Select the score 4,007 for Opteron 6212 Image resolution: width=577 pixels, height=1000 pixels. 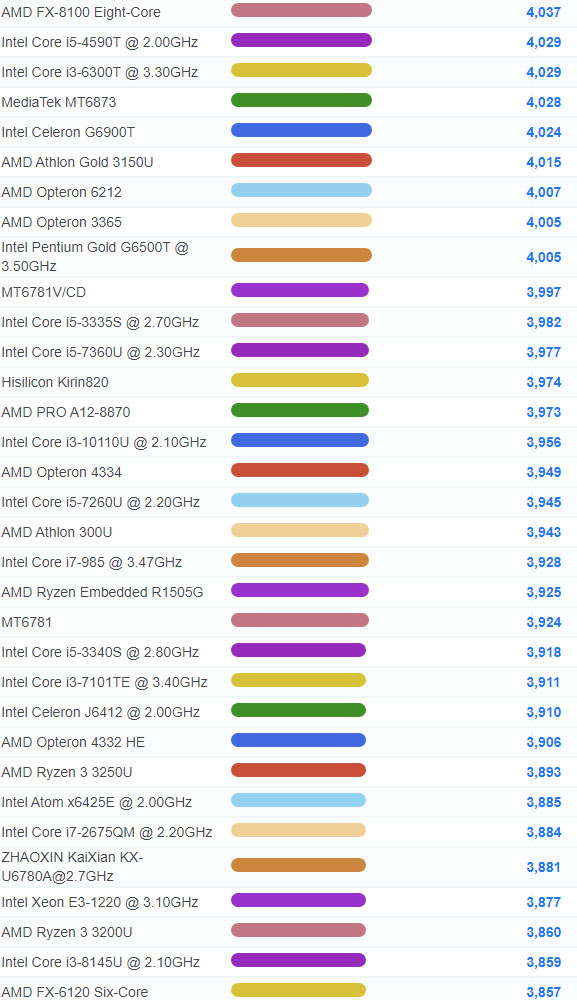(543, 192)
